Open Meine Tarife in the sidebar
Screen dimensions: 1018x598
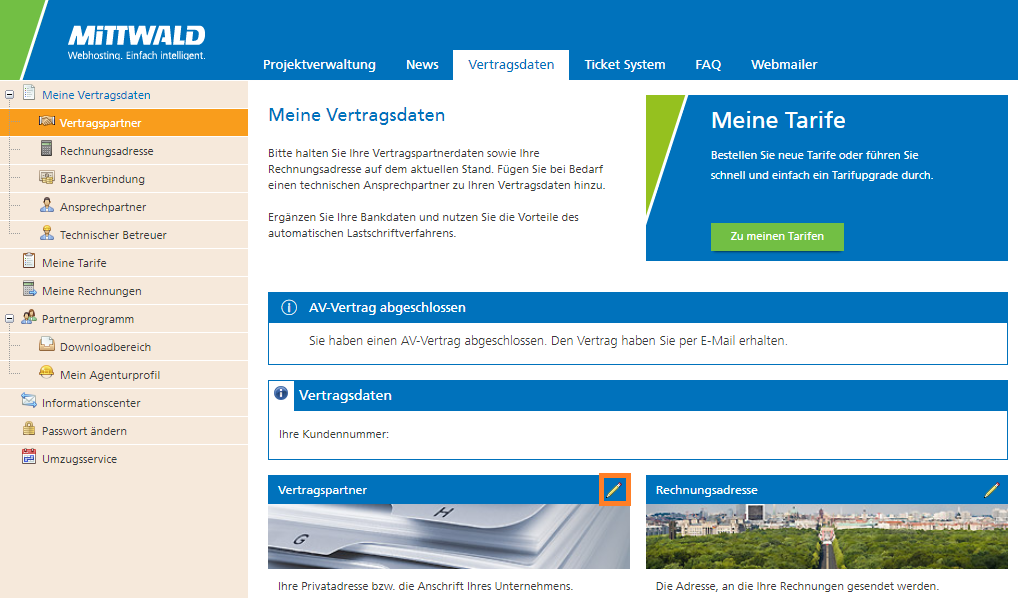[74, 263]
